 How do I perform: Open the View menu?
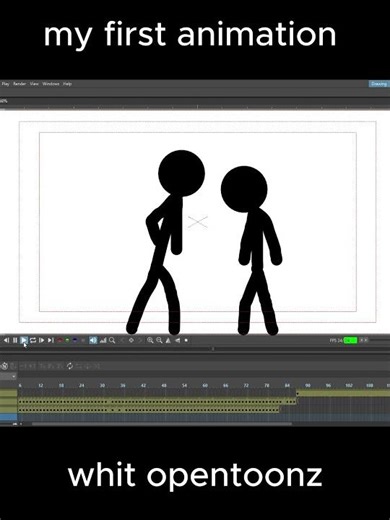click(x=34, y=84)
